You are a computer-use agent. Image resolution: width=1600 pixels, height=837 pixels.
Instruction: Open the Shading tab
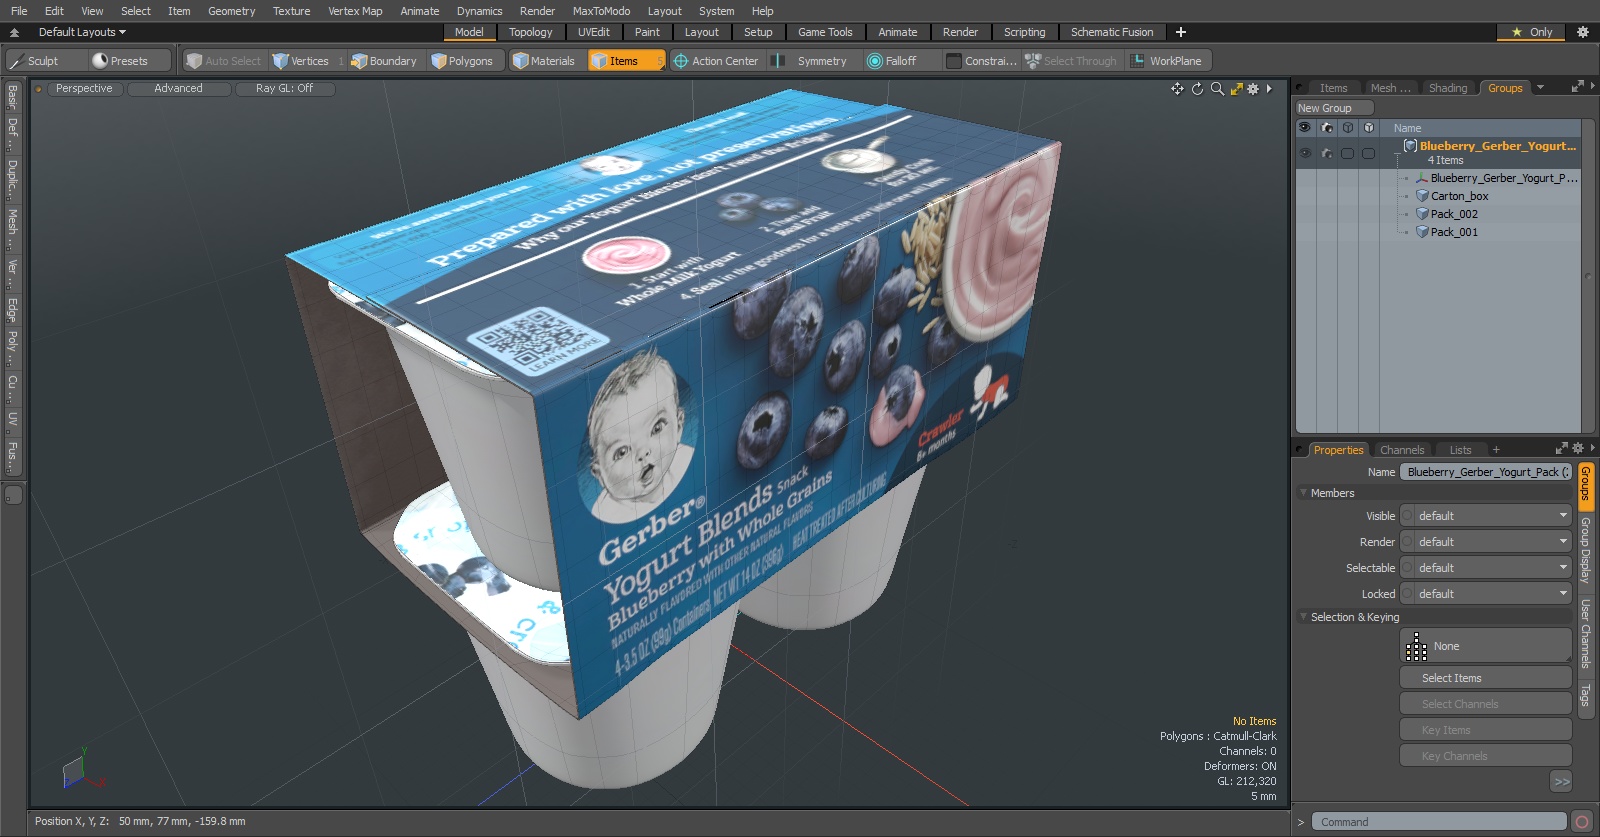[1447, 88]
